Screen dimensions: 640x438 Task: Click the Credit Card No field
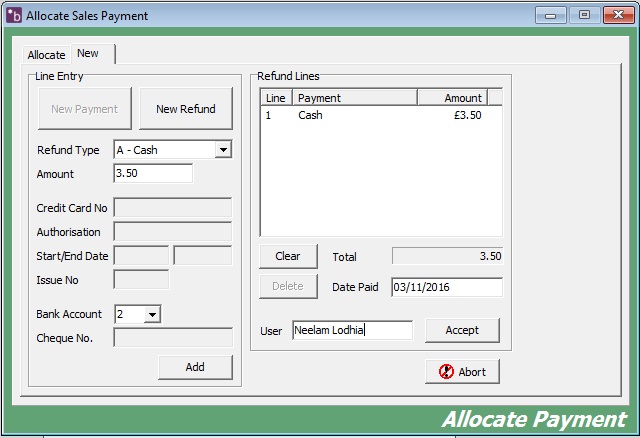[173, 208]
